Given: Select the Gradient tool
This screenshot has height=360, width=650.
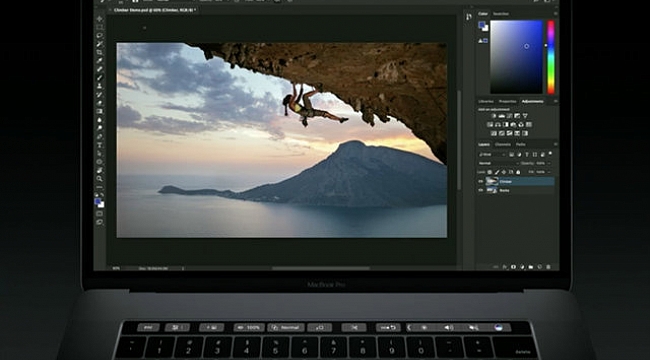Looking at the screenshot, I should [x=99, y=111].
